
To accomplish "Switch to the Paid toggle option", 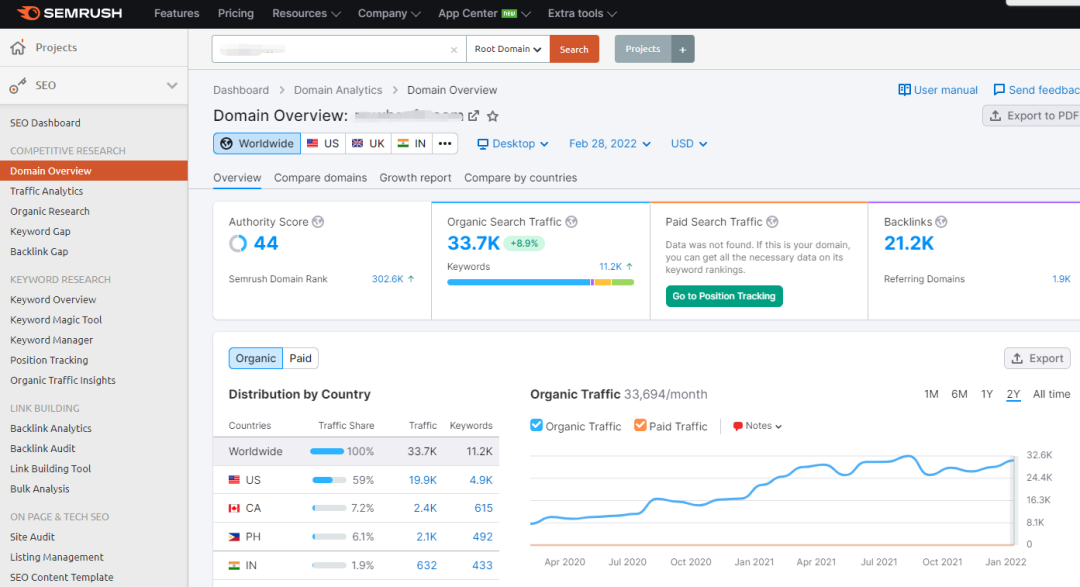I will (x=300, y=358).
